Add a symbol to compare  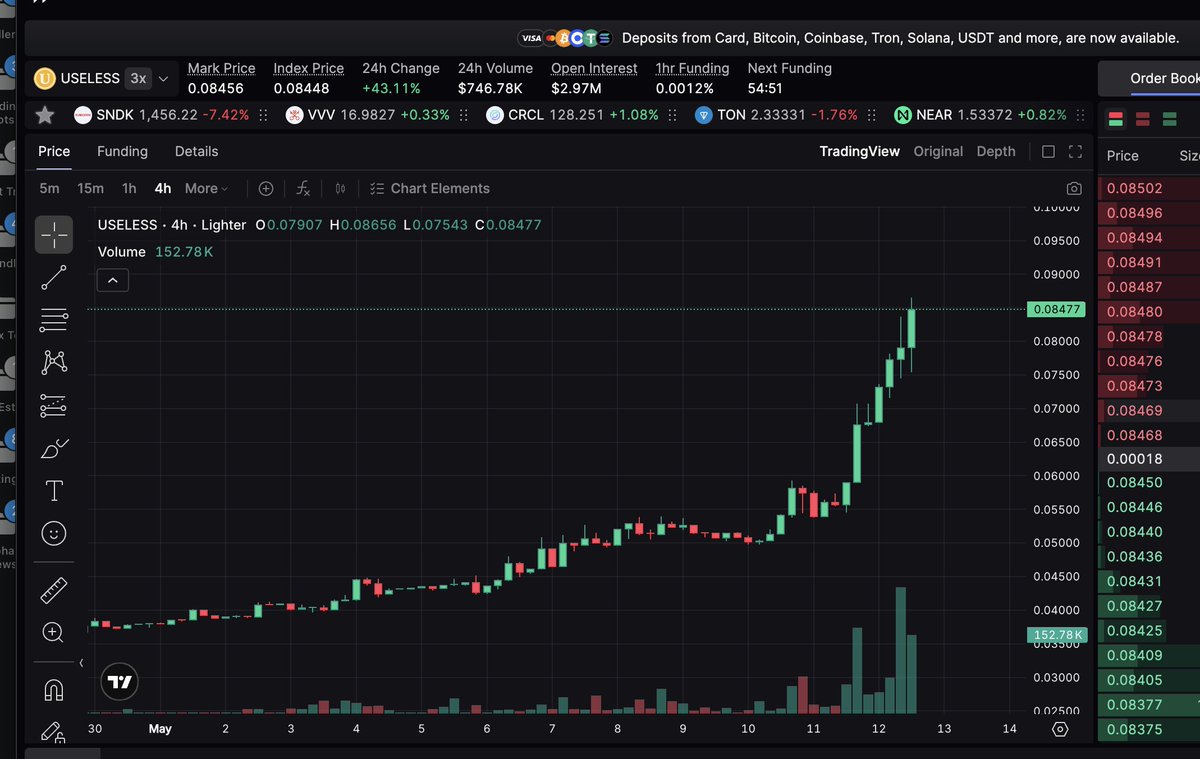coord(266,188)
